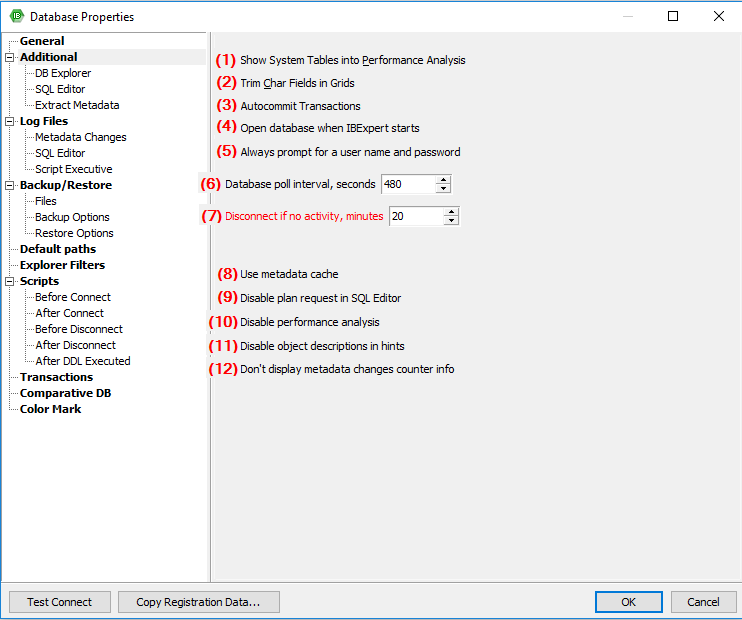Image resolution: width=742 pixels, height=620 pixels.
Task: Toggle Autocommit Transactions option
Action: (300, 106)
